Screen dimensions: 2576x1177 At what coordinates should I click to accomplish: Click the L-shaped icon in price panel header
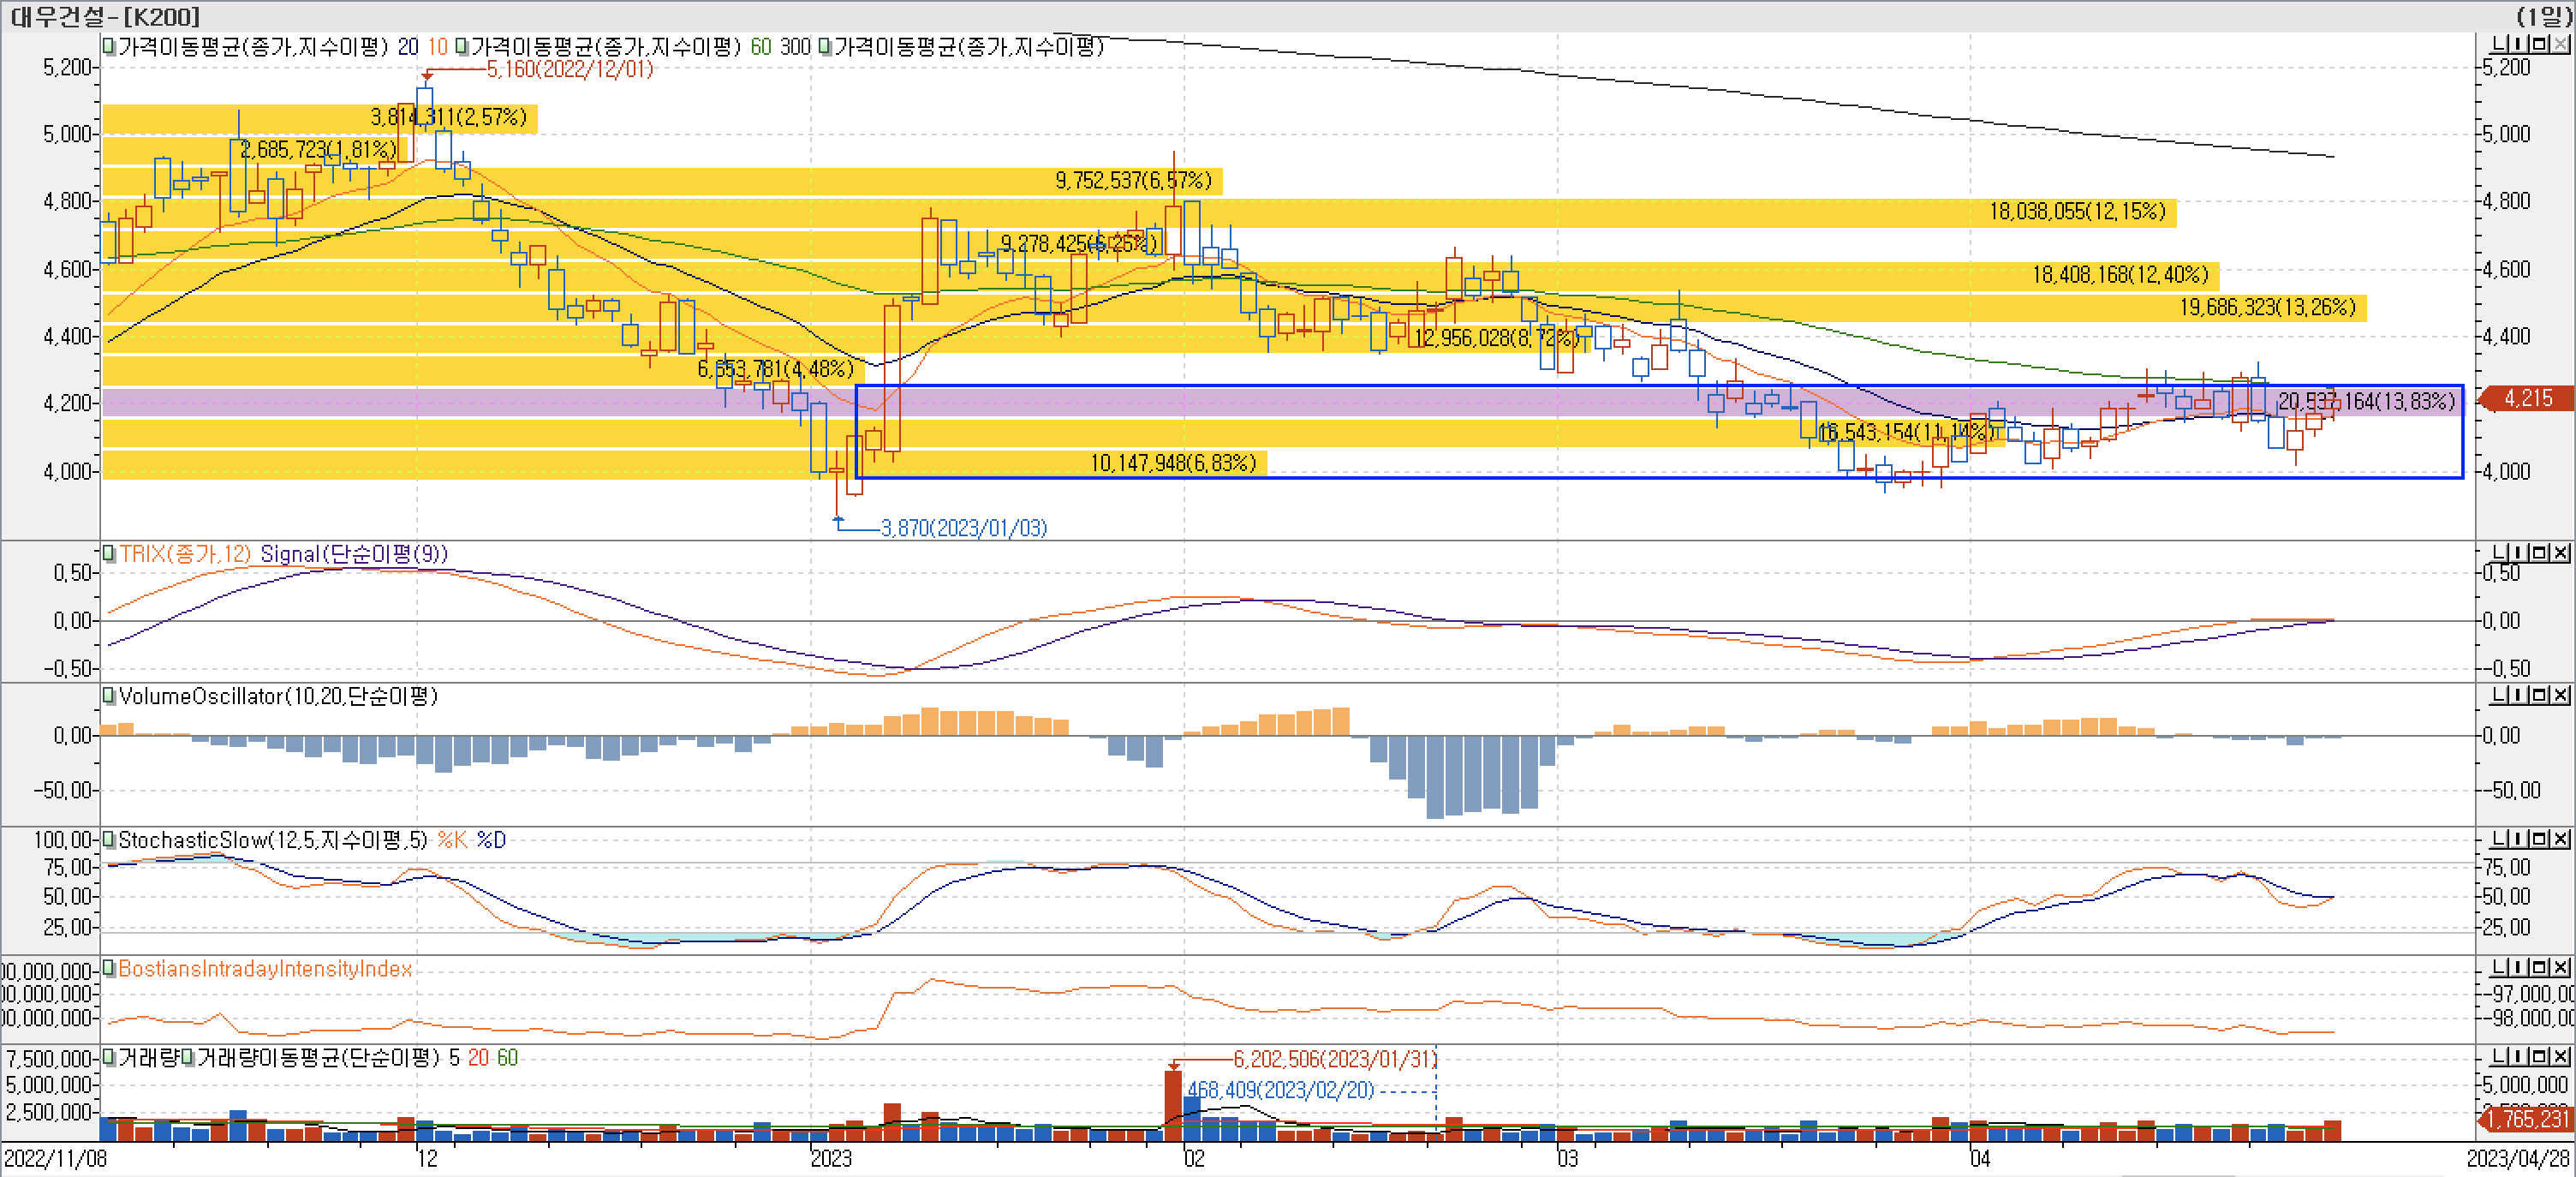(x=2500, y=44)
